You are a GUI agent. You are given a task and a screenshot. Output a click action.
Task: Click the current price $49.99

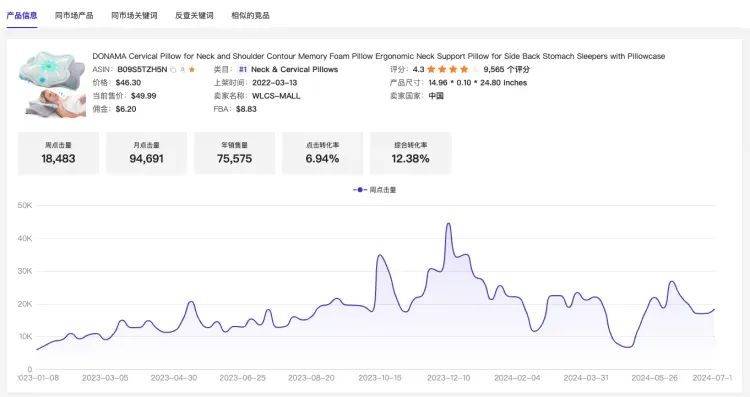(143, 96)
